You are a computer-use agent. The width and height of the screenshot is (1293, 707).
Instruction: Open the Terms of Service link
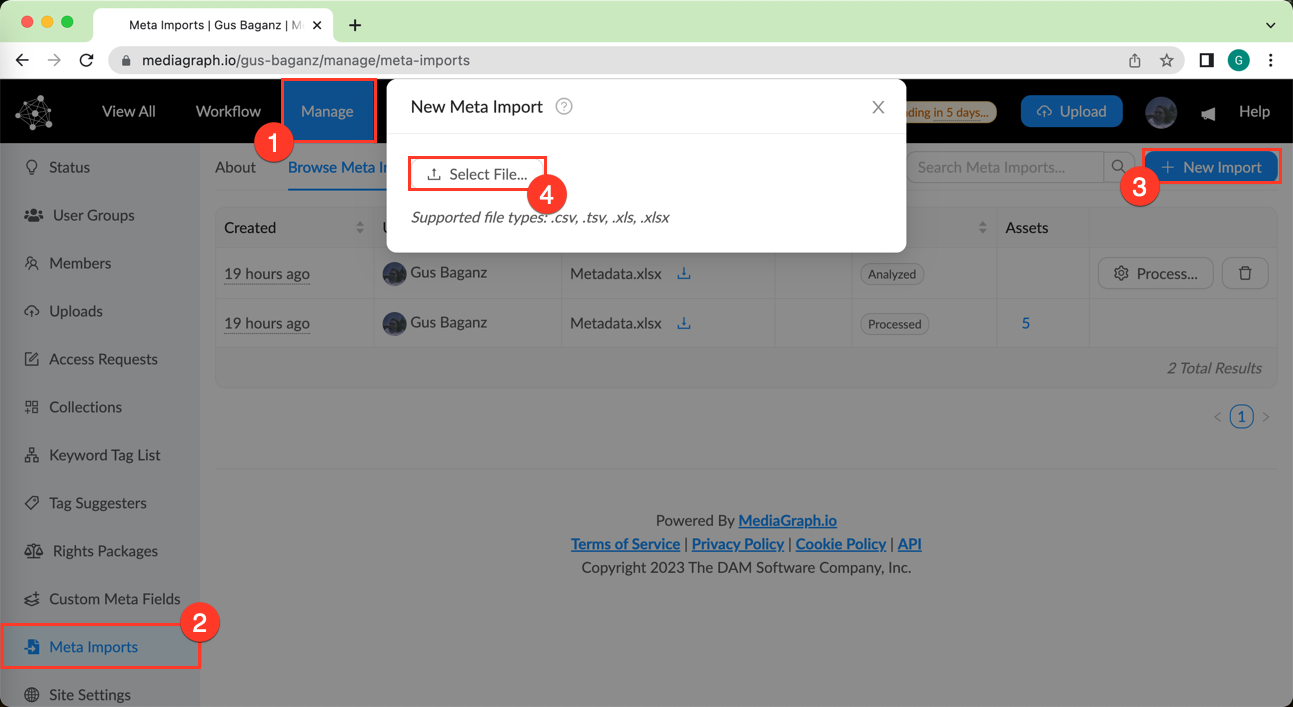coord(625,544)
